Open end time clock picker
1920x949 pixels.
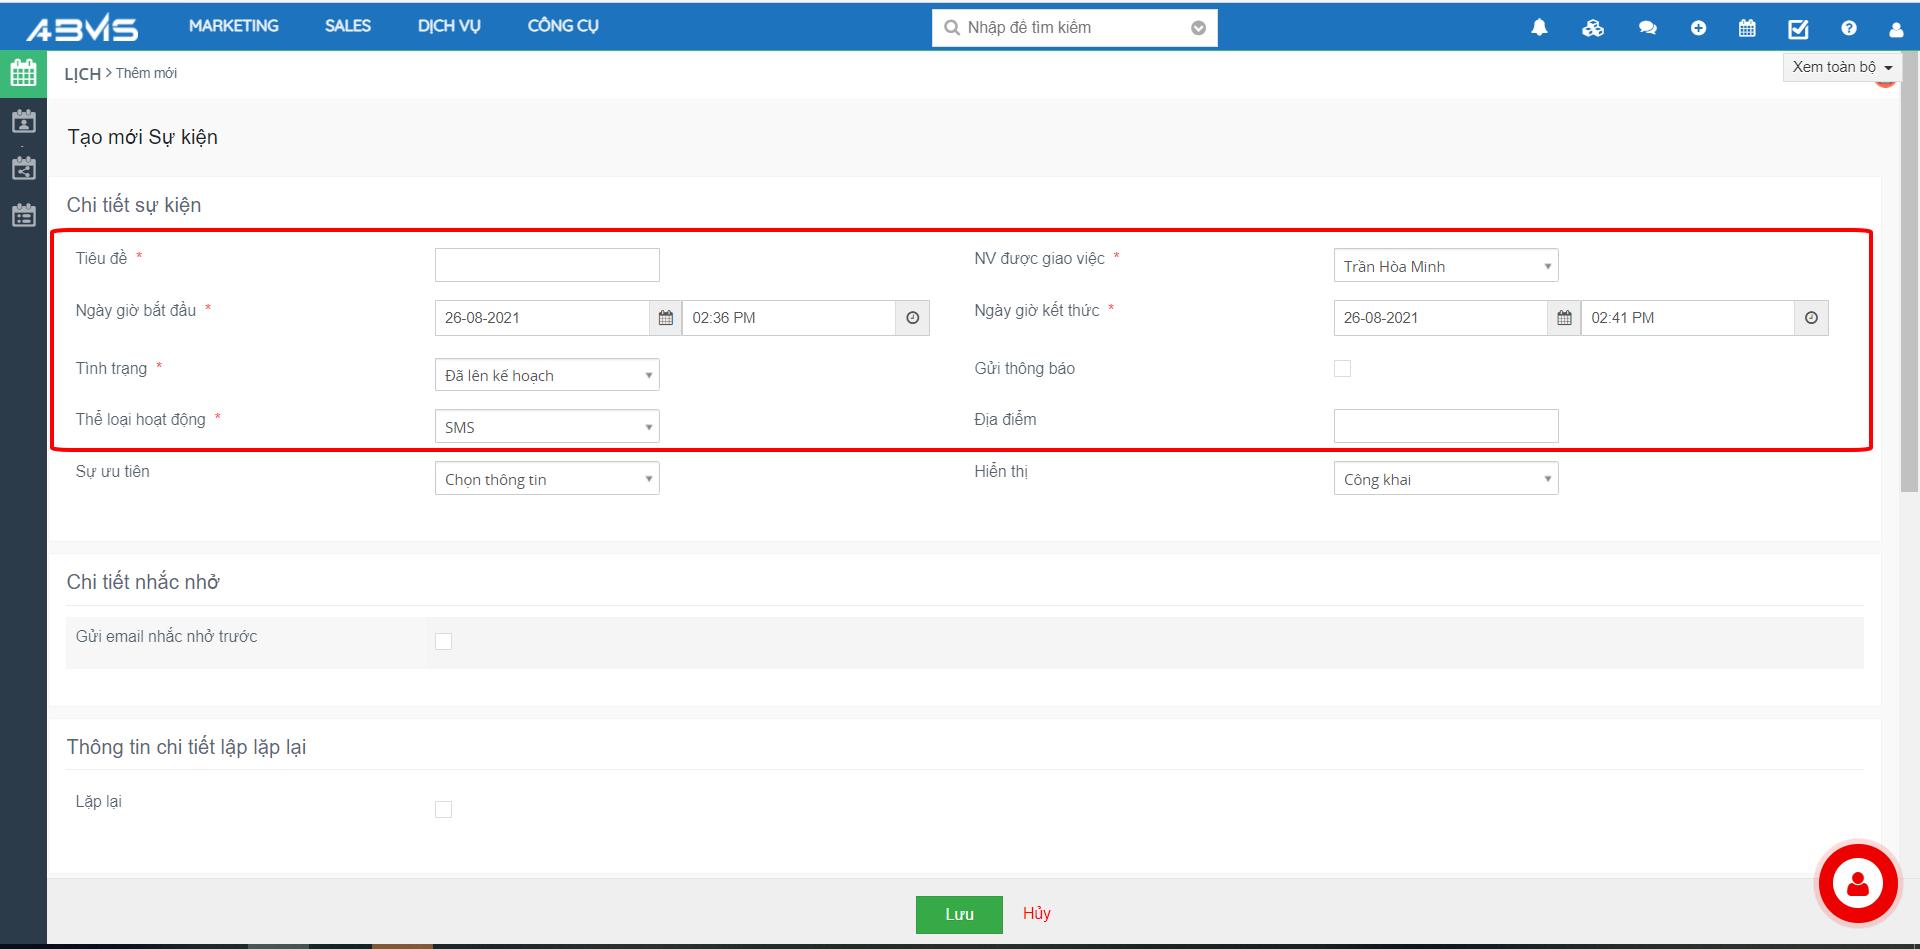[x=1811, y=318]
